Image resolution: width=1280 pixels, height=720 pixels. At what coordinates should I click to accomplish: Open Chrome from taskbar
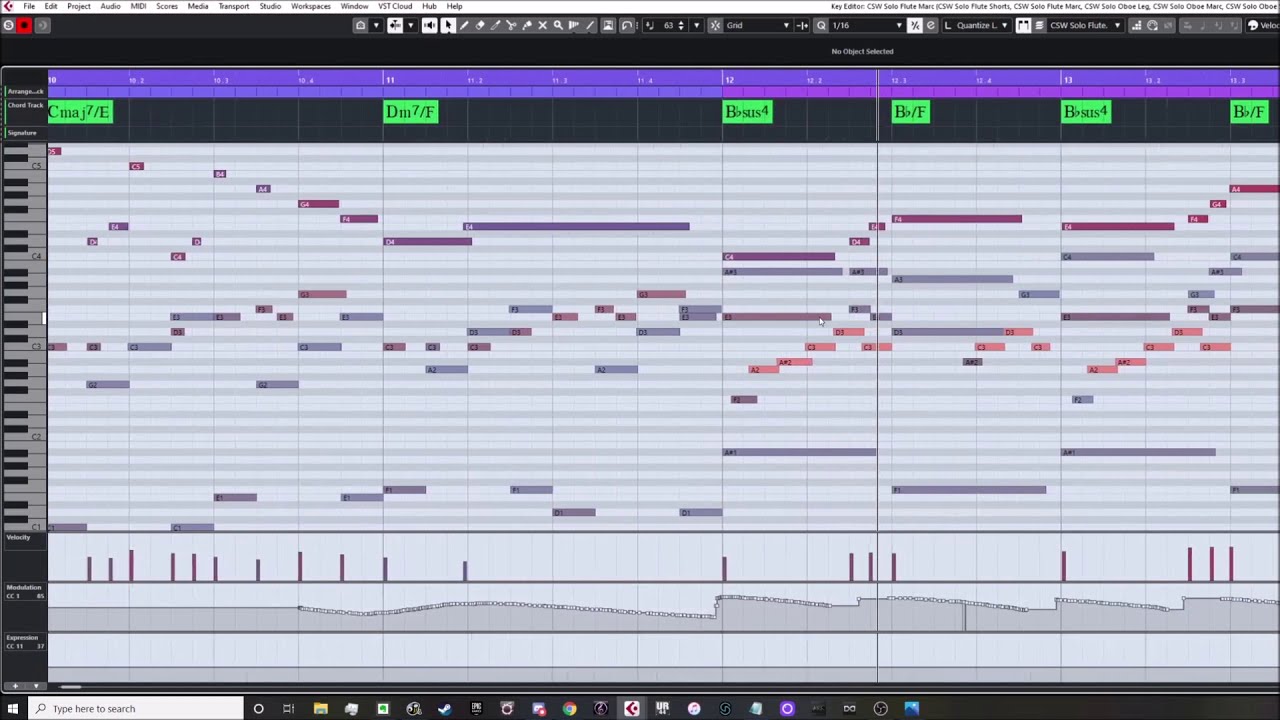pyautogui.click(x=569, y=708)
